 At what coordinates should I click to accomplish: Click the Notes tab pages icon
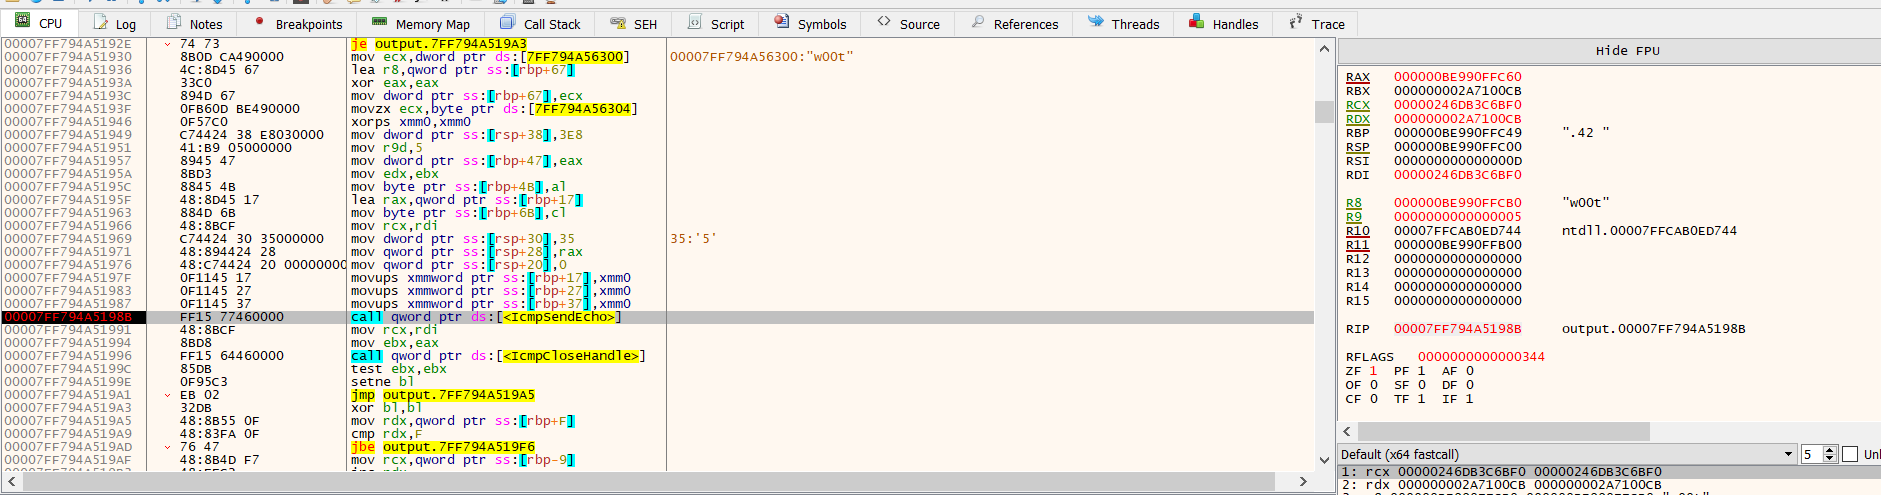174,22
